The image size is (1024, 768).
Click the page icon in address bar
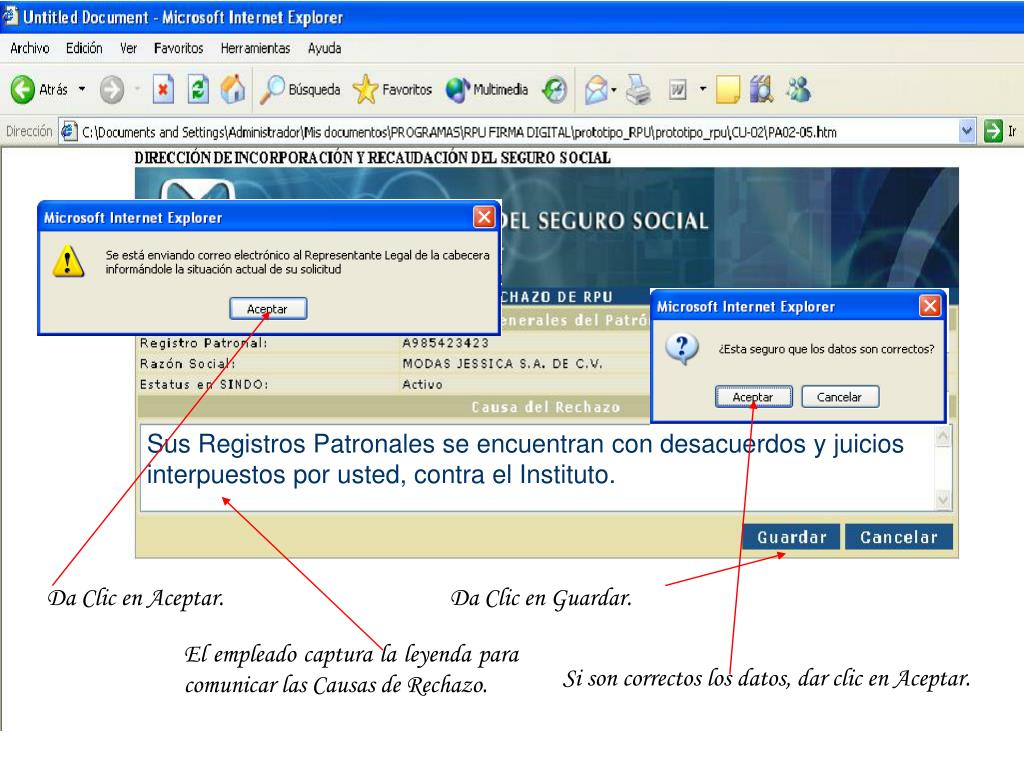[69, 132]
